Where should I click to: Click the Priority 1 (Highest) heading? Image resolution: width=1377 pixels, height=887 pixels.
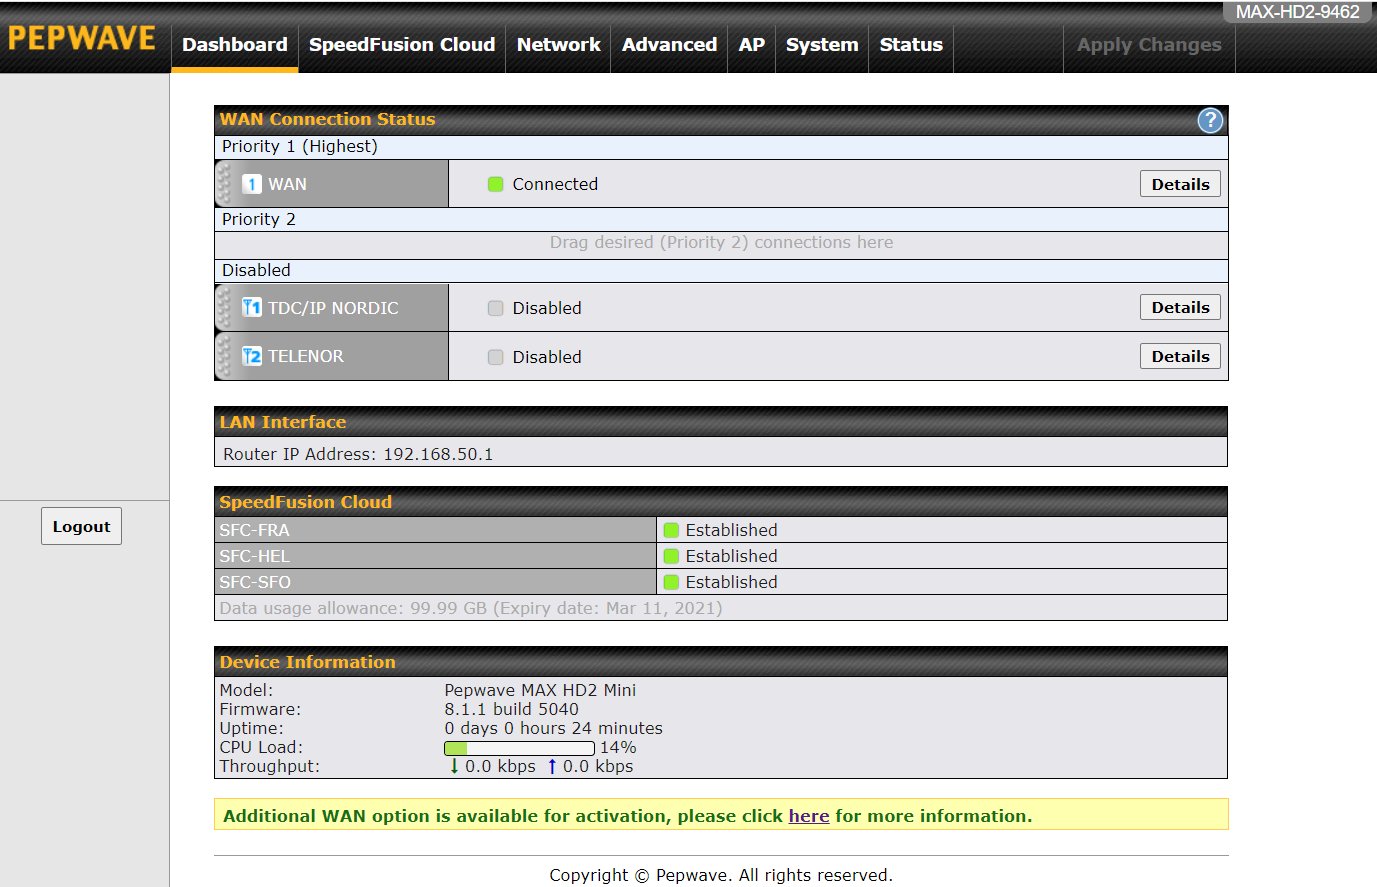300,146
